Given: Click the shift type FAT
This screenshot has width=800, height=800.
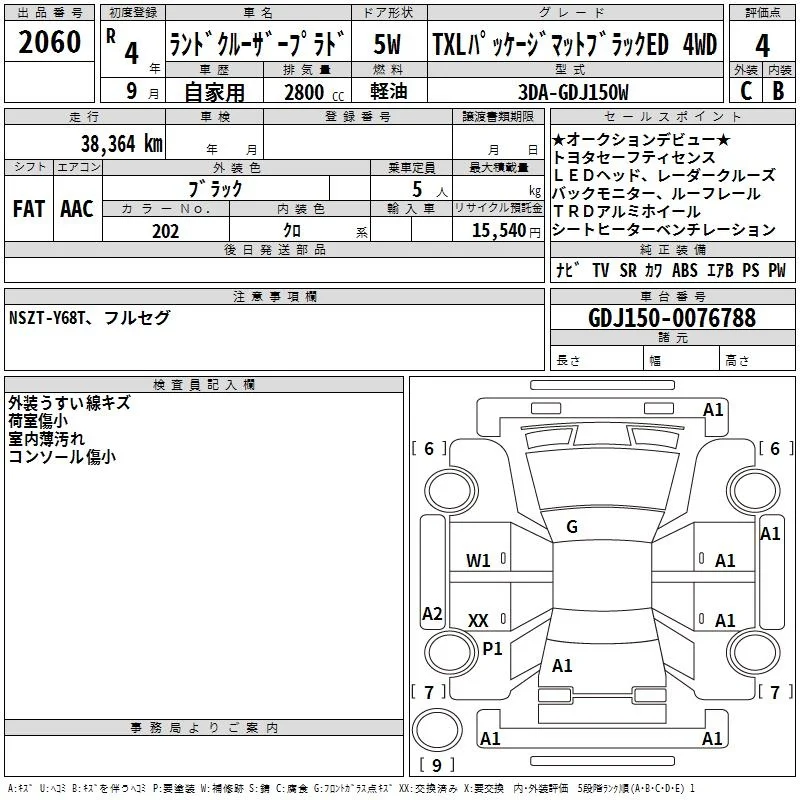Looking at the screenshot, I should point(29,209).
